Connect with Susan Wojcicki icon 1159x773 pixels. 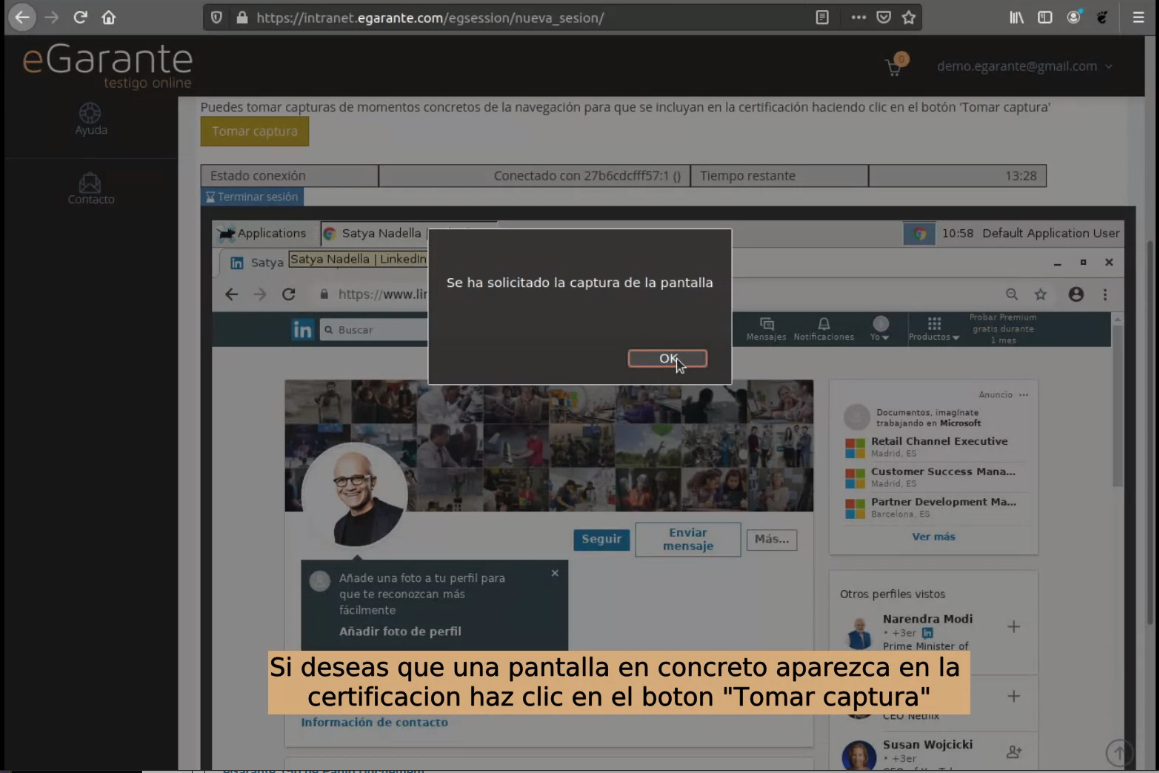point(1013,752)
